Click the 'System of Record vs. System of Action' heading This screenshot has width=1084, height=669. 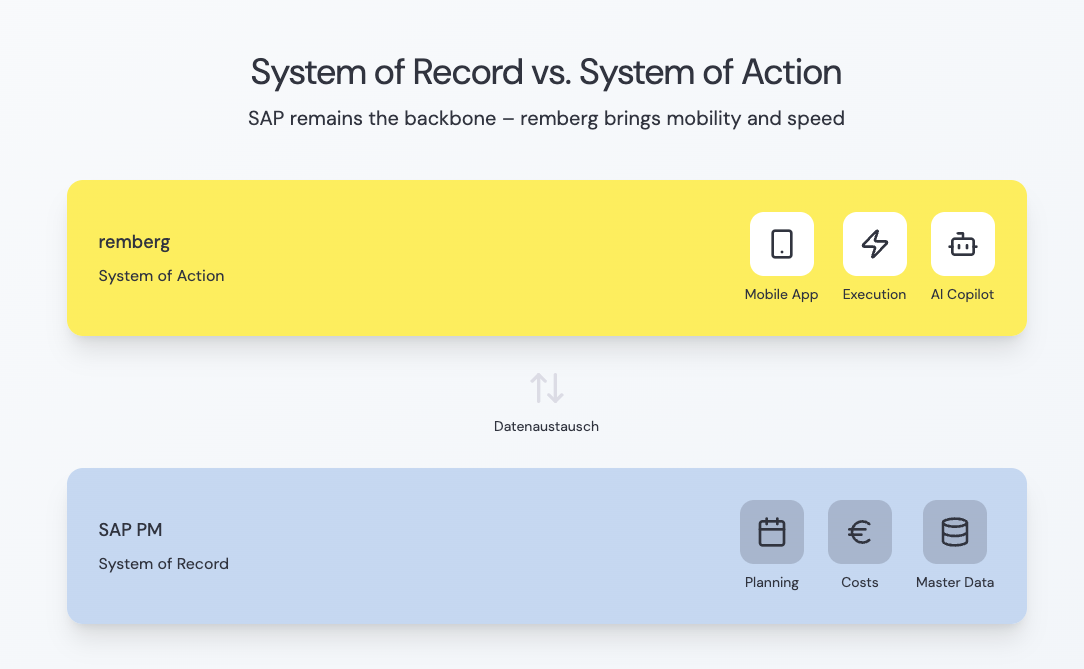point(546,72)
